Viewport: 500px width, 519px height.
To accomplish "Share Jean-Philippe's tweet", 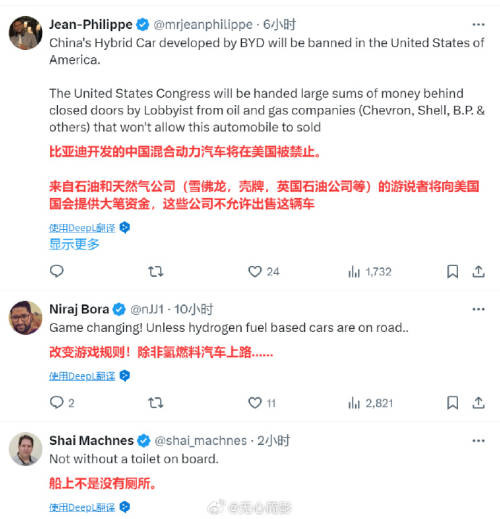I will pyautogui.click(x=478, y=272).
